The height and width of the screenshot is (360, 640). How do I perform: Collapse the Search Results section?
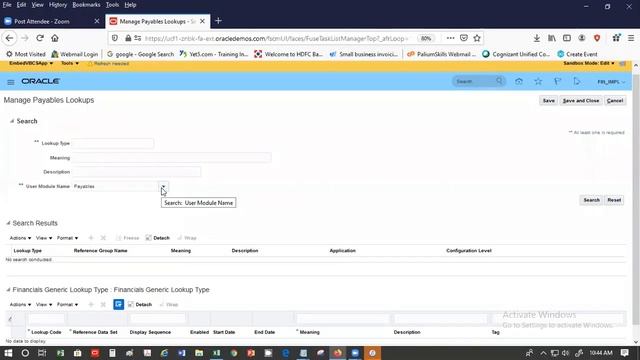[8, 223]
